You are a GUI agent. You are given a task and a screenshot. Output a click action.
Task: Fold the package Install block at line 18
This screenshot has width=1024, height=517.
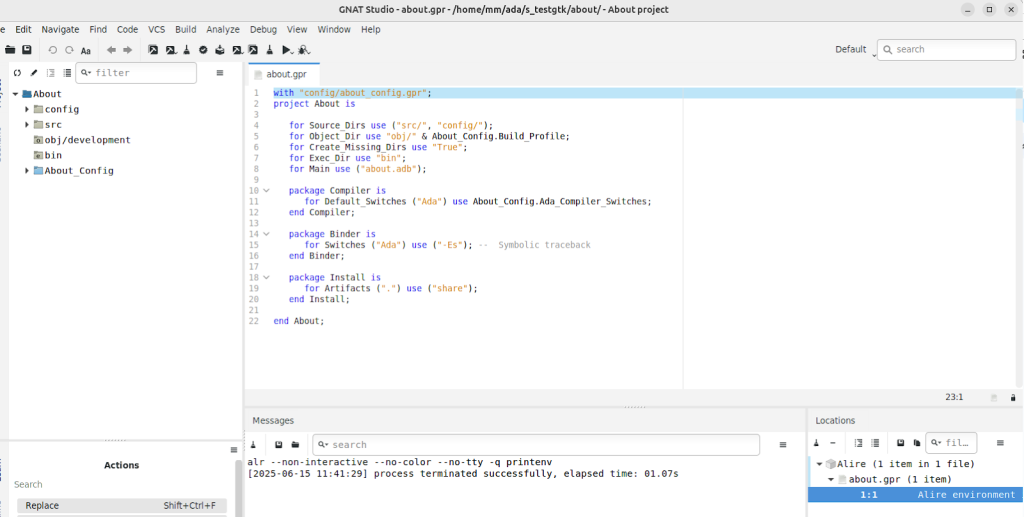pyautogui.click(x=266, y=277)
